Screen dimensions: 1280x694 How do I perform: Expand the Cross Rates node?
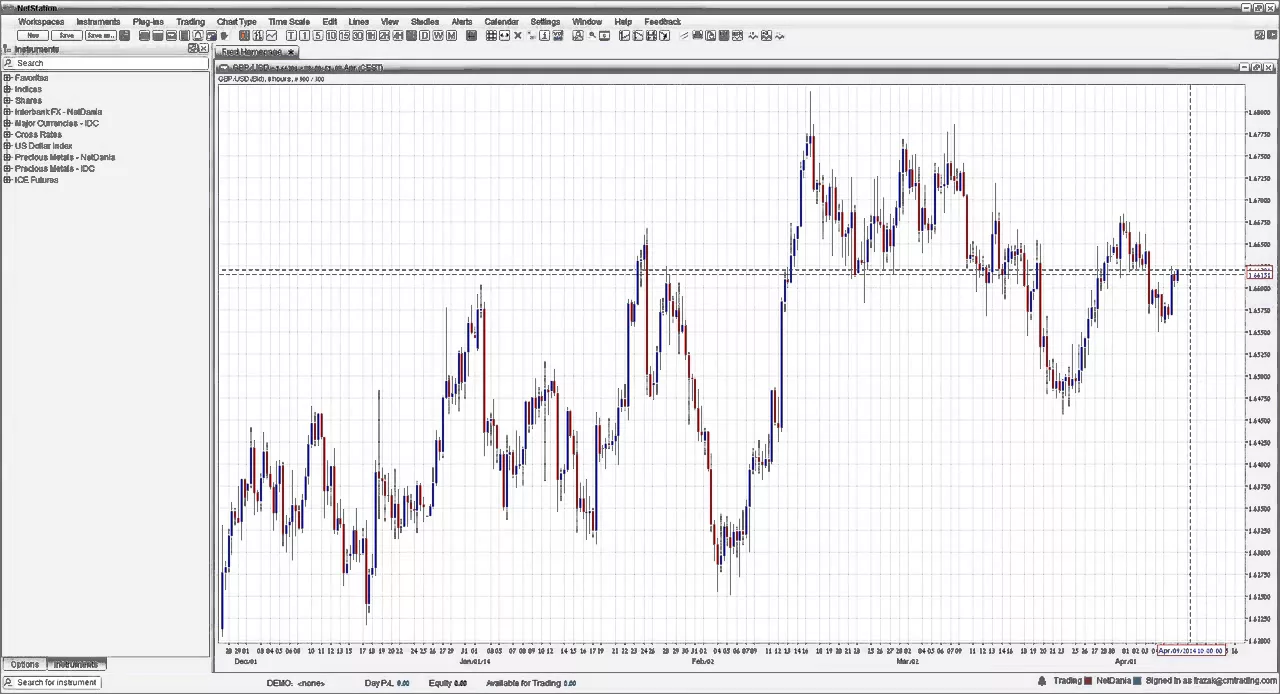[x=7, y=134]
